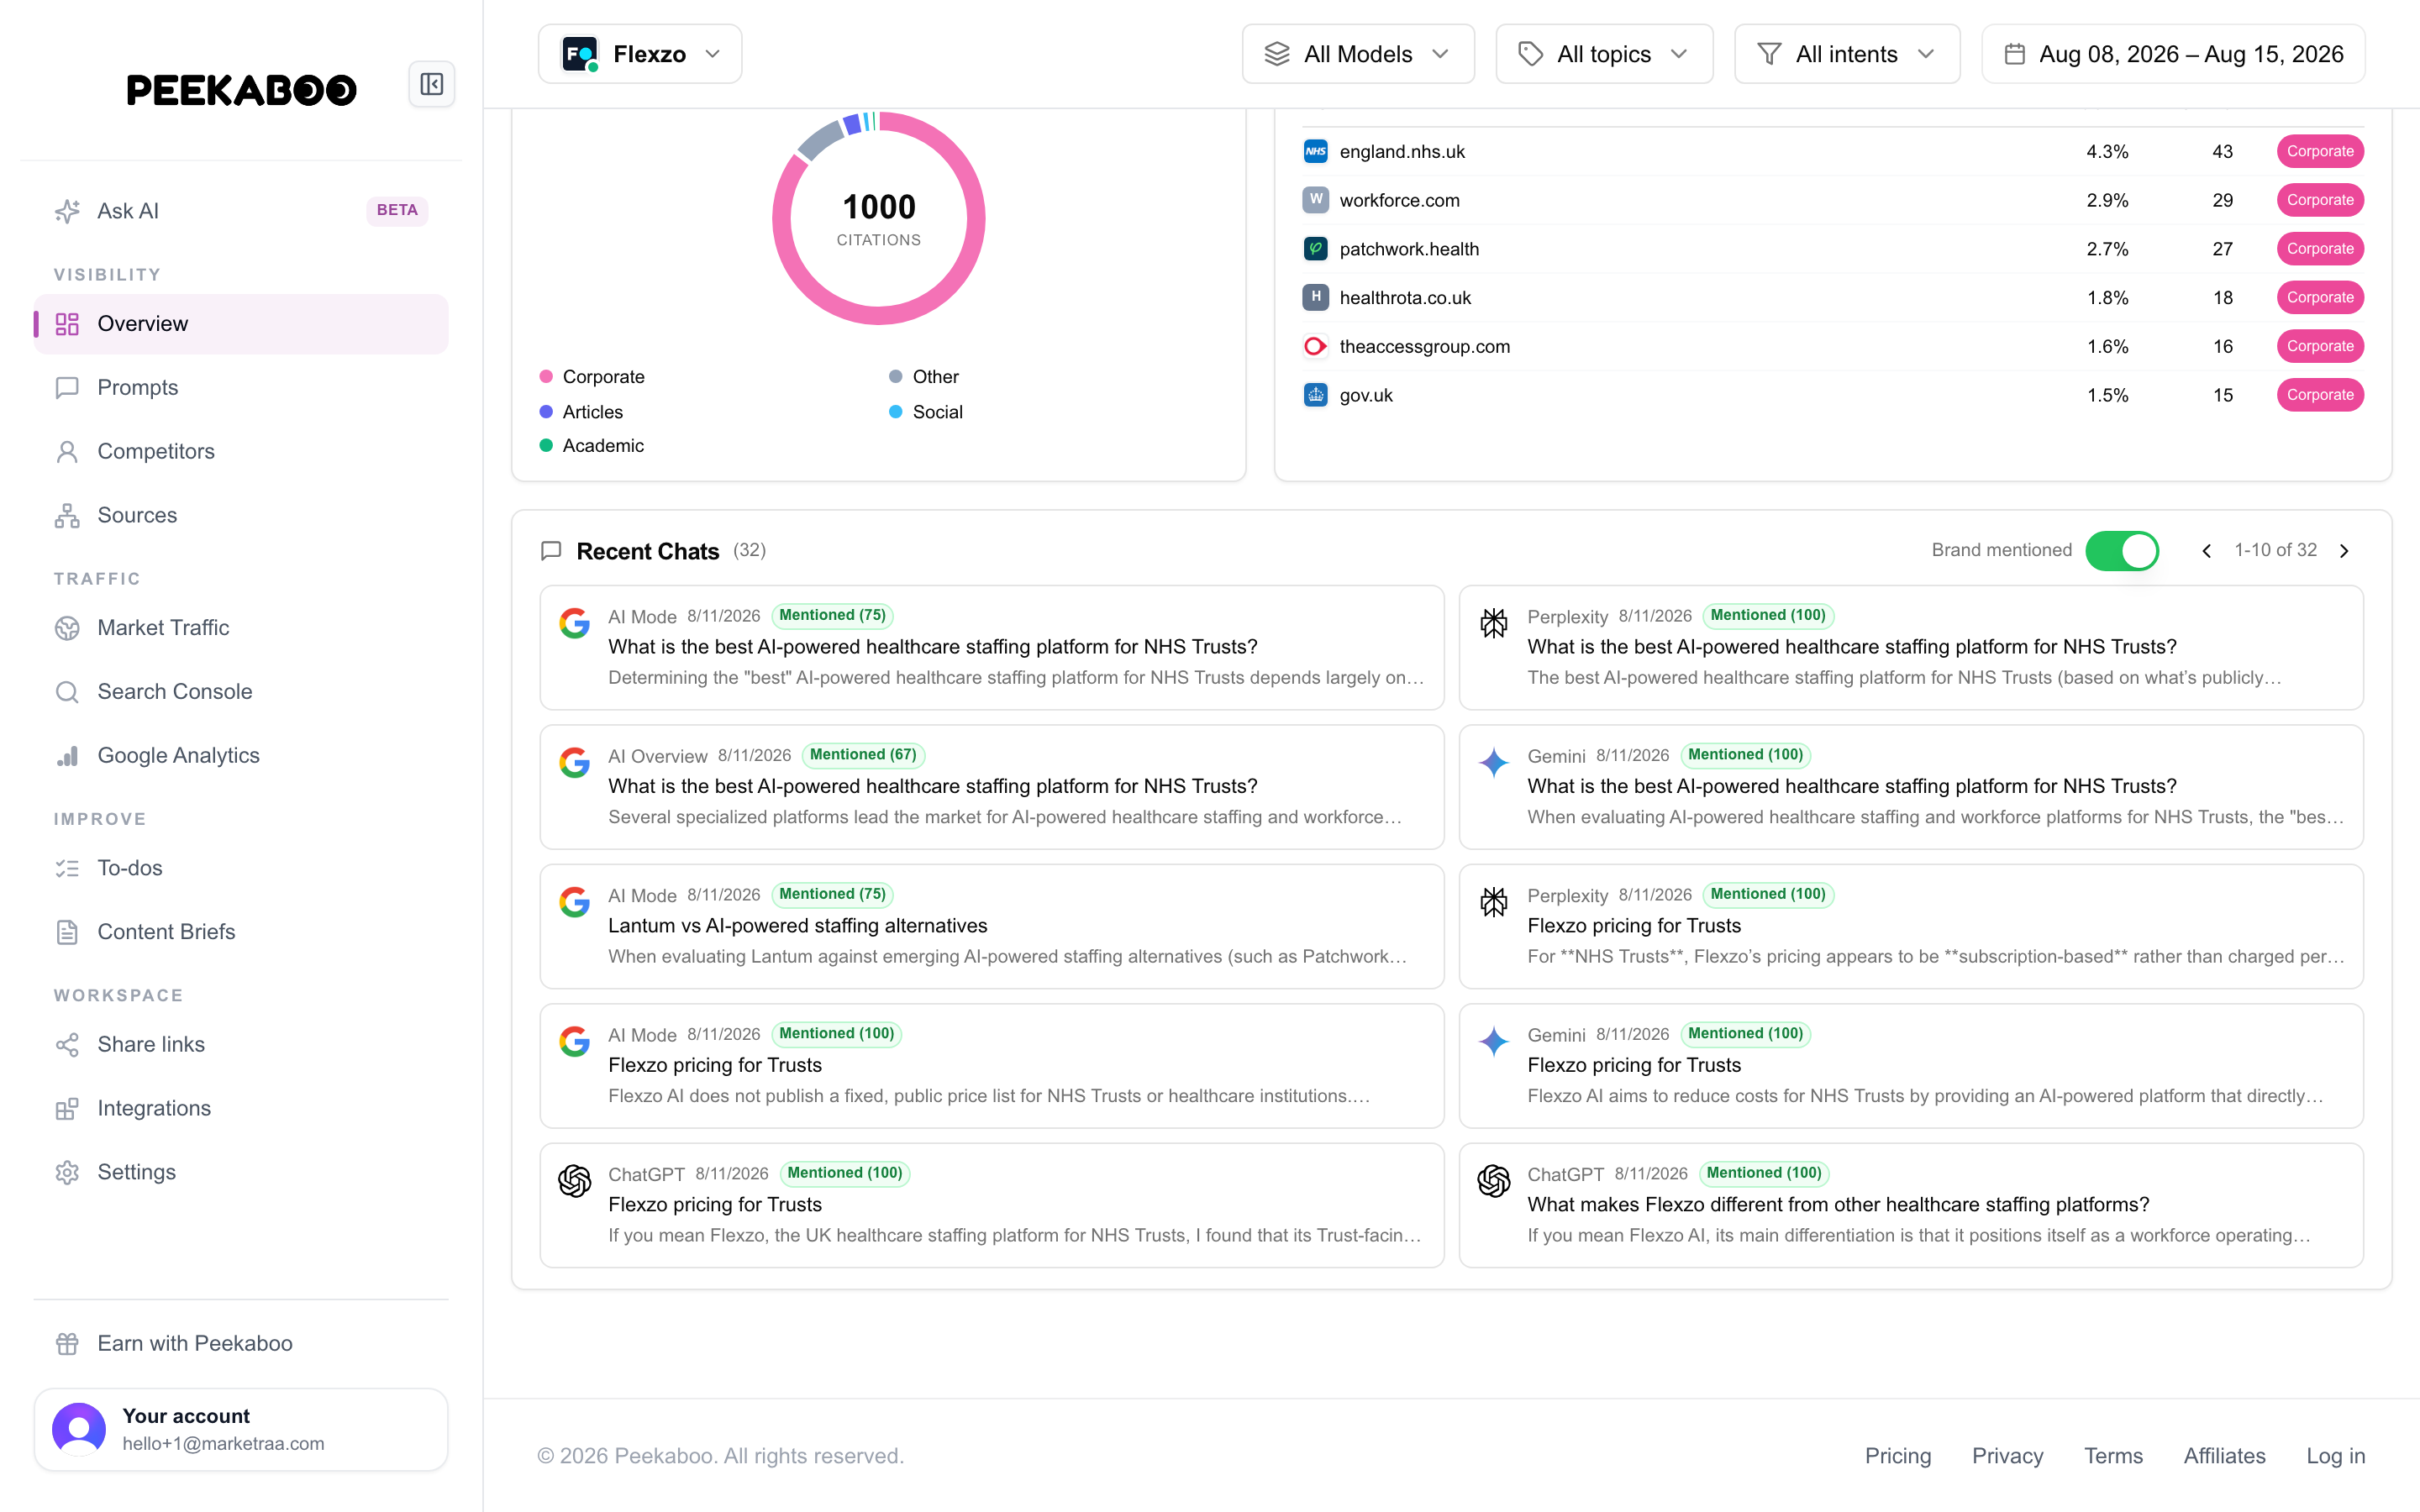Click the Peekaboo logo
Viewport: 2420px width, 1512px height.
pyautogui.click(x=241, y=90)
